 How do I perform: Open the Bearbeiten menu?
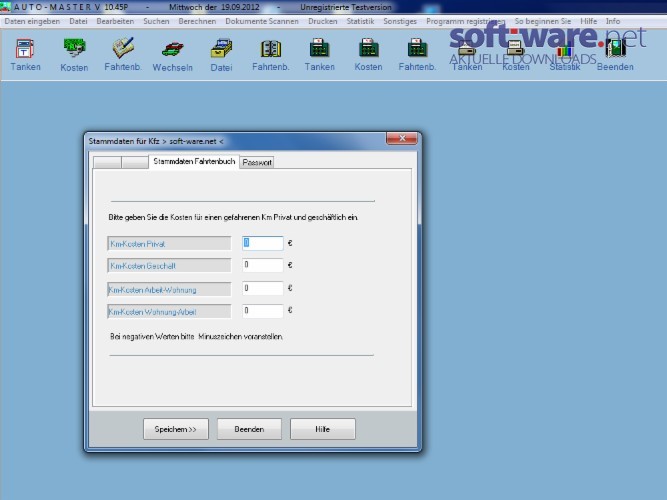click(x=115, y=21)
